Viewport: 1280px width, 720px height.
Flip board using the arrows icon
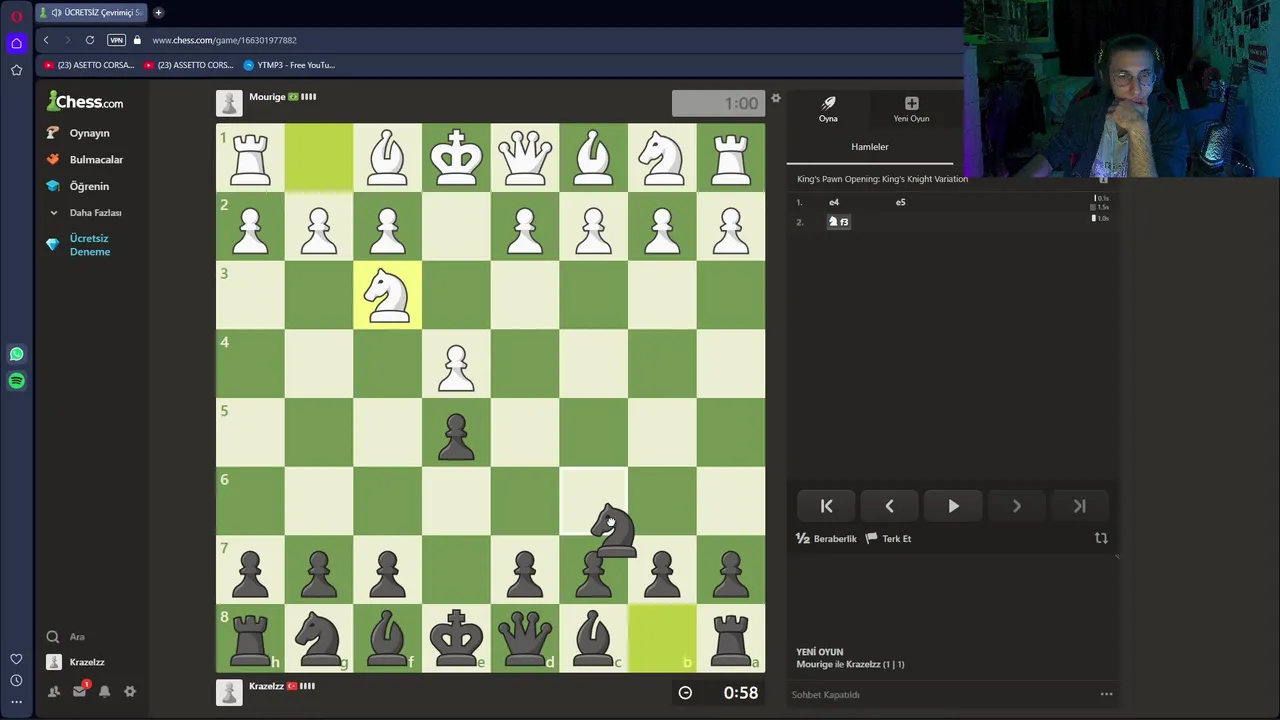tap(1101, 538)
